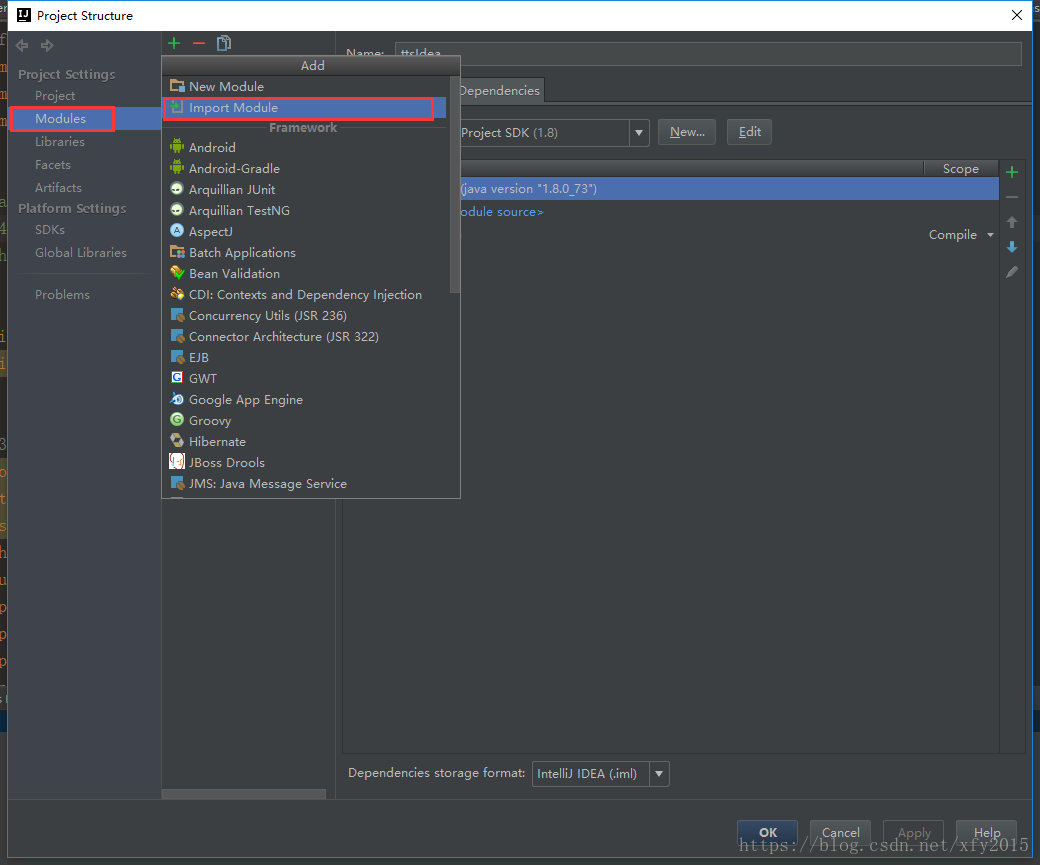
Task: Click the Copy module icon
Action: 224,43
